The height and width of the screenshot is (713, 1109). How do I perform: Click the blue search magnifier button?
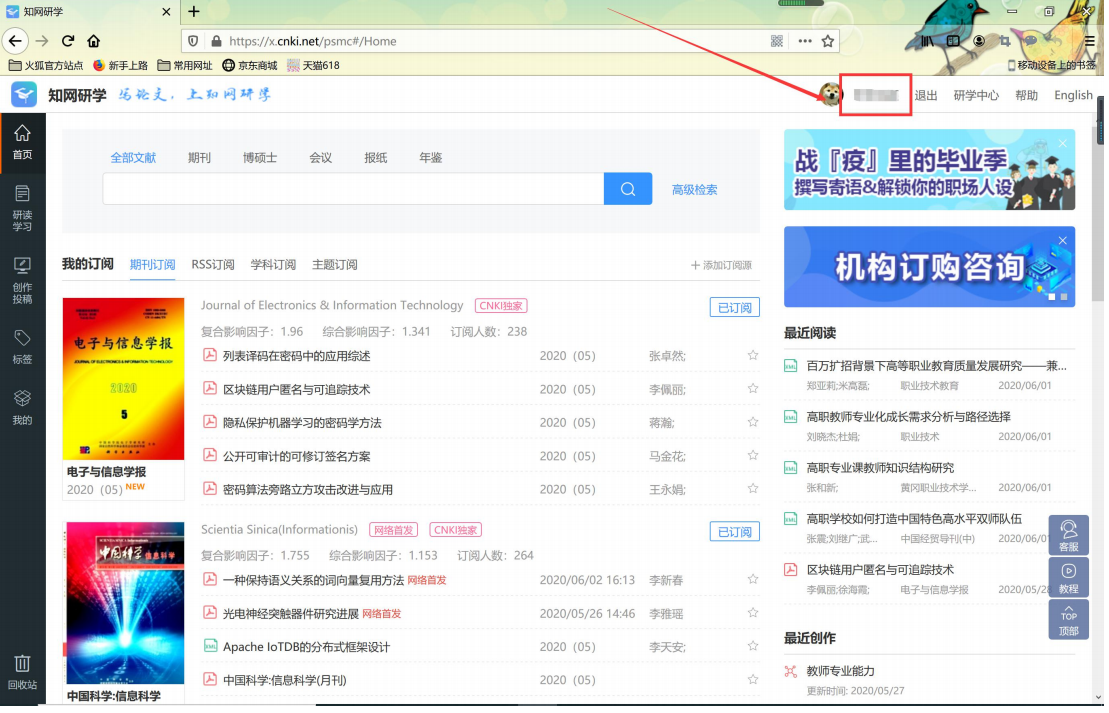click(x=627, y=189)
